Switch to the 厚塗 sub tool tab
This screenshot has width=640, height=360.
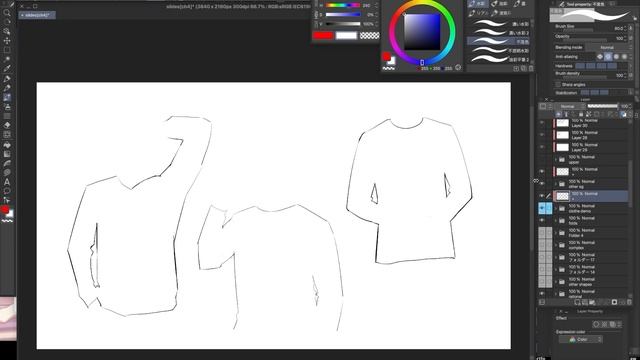click(x=500, y=4)
